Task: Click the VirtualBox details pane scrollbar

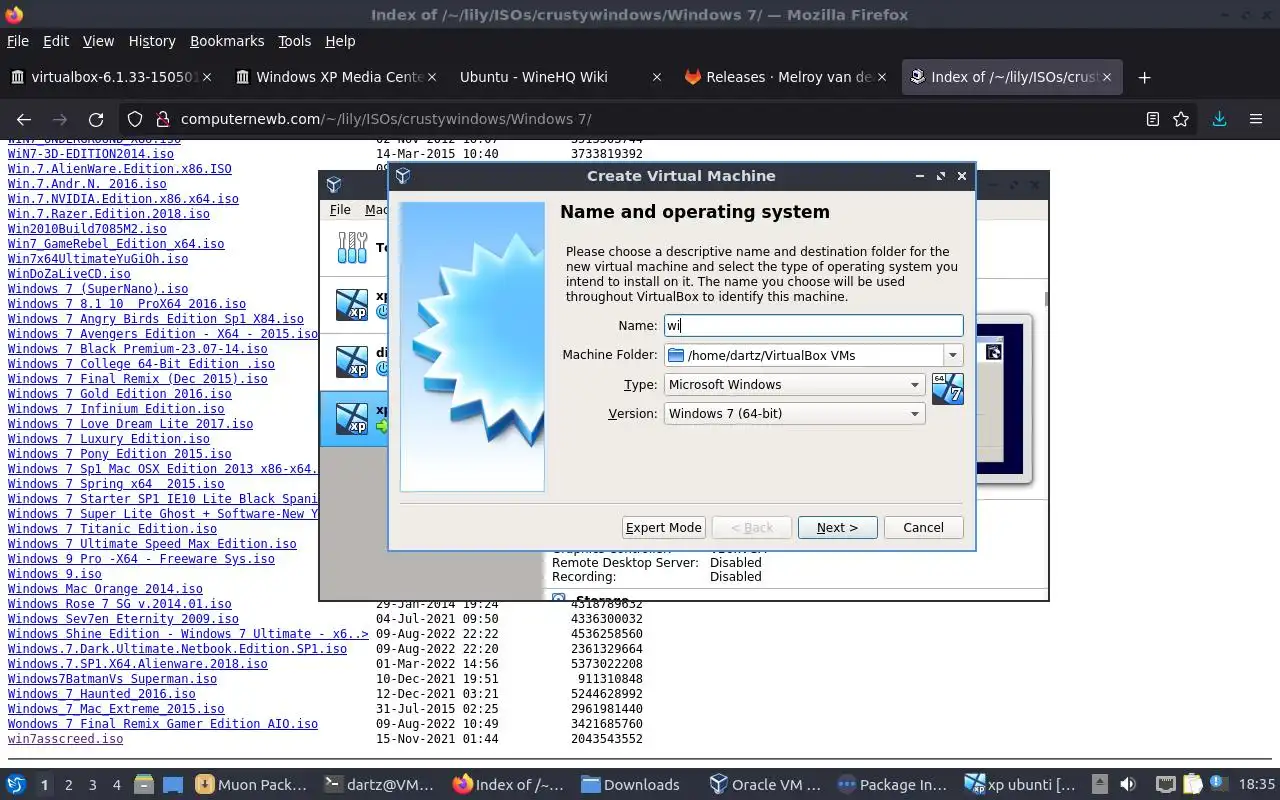Action: [1046, 299]
